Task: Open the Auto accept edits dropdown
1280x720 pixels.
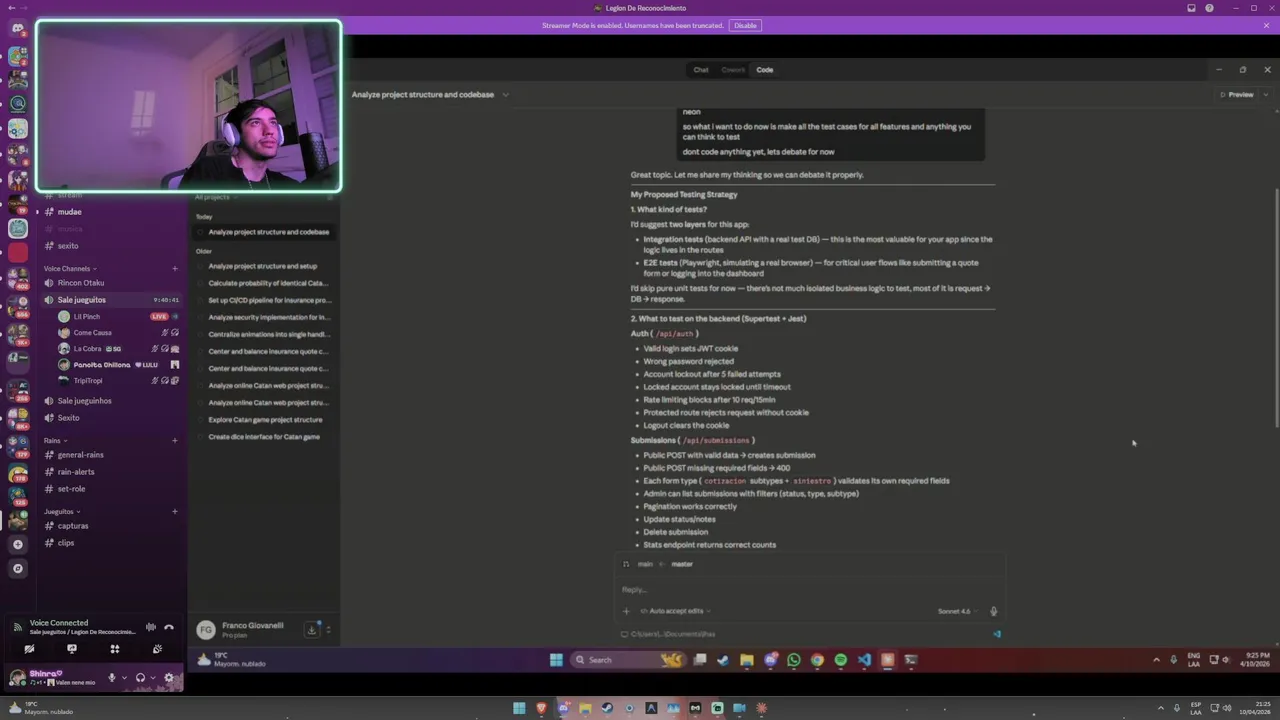Action: click(x=677, y=611)
